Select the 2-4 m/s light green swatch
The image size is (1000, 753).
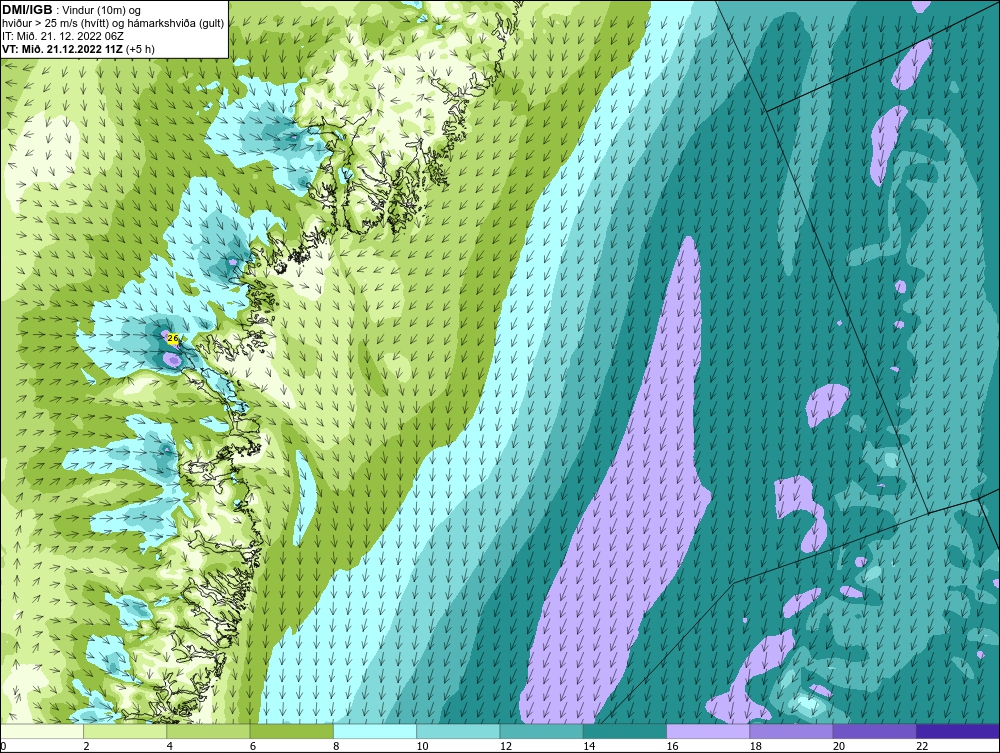click(125, 731)
